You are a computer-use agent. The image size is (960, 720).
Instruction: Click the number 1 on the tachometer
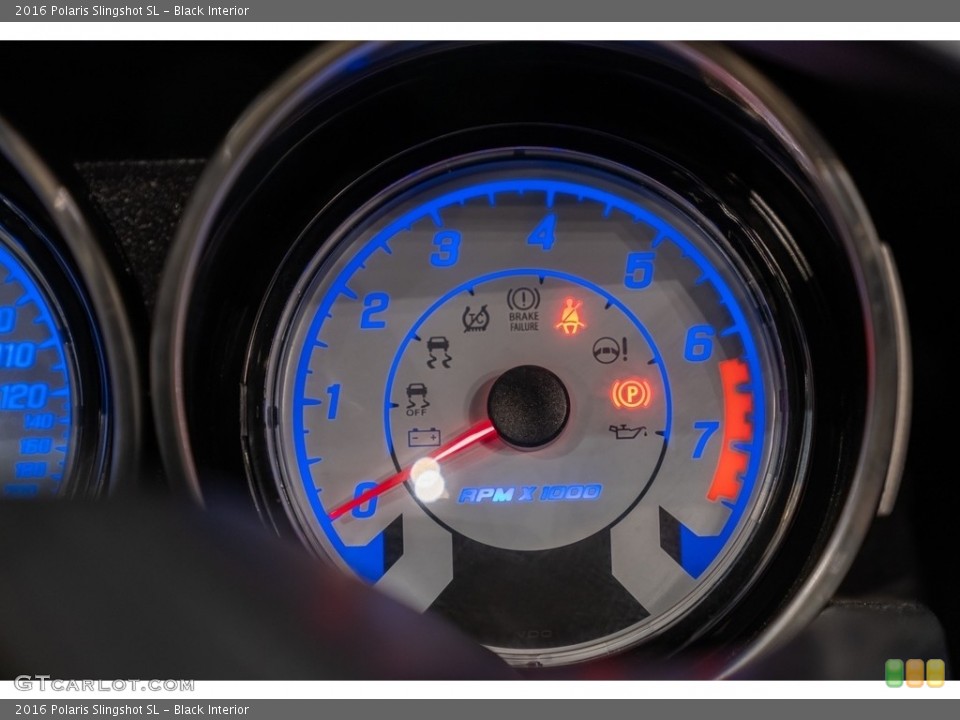[333, 401]
